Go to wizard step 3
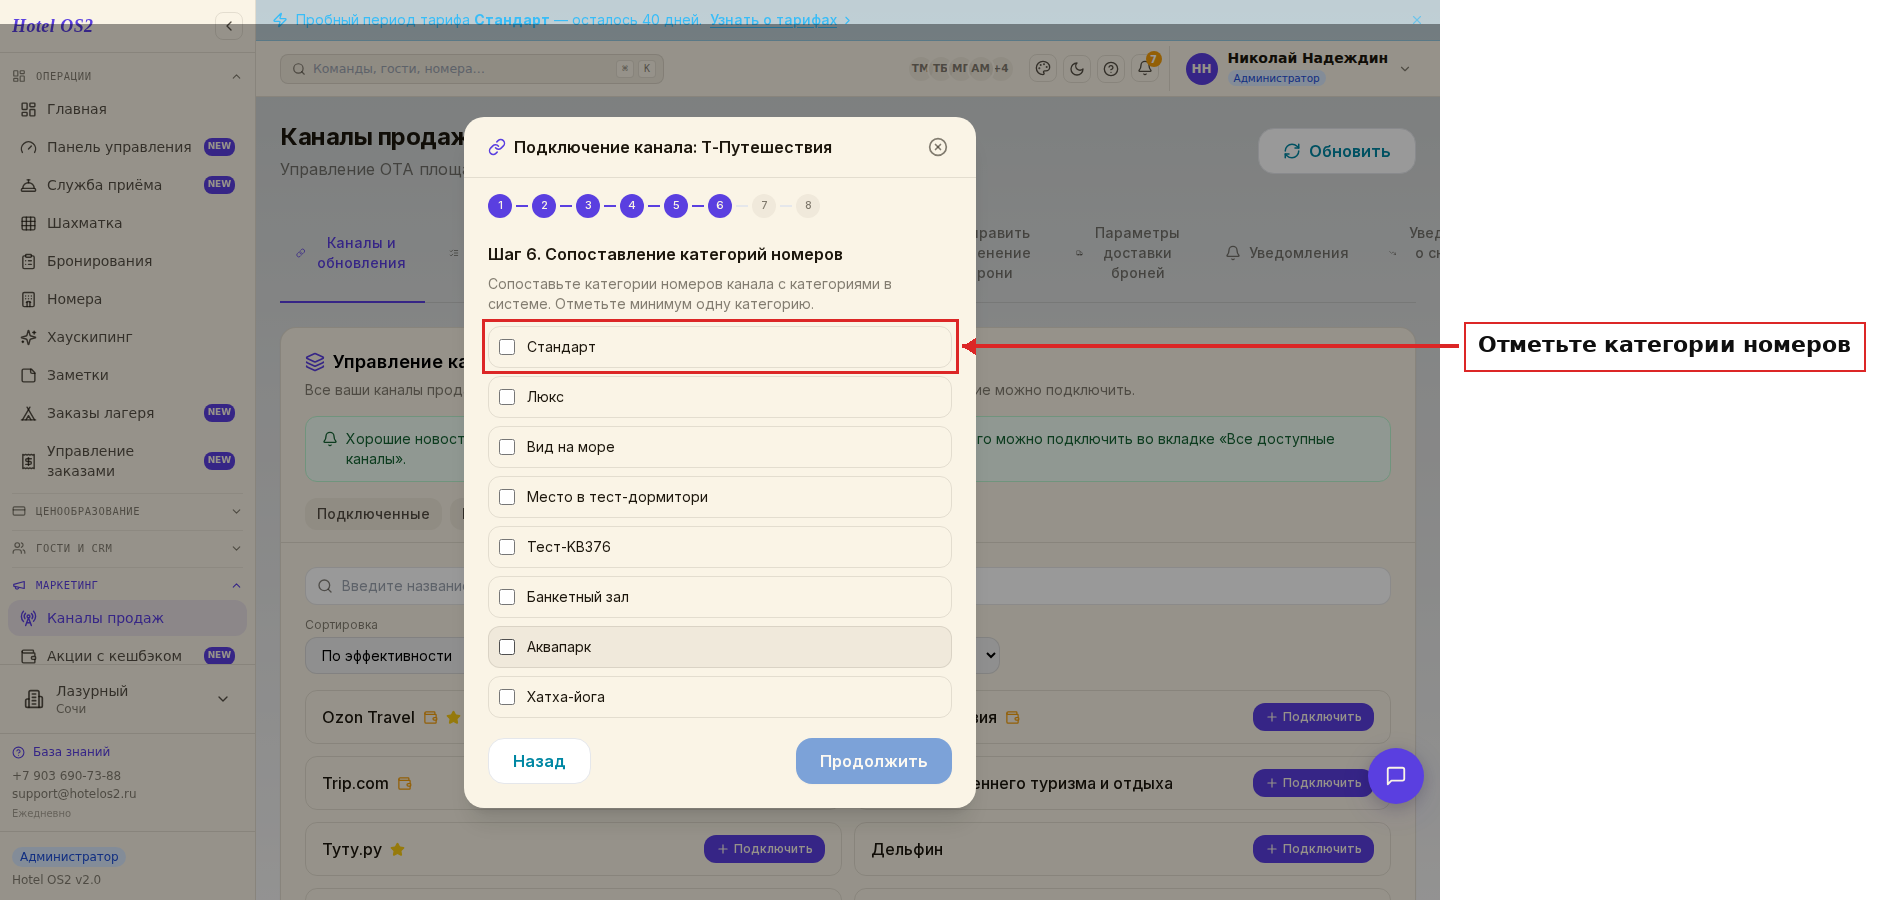Image resolution: width=1889 pixels, height=900 pixels. pyautogui.click(x=588, y=206)
